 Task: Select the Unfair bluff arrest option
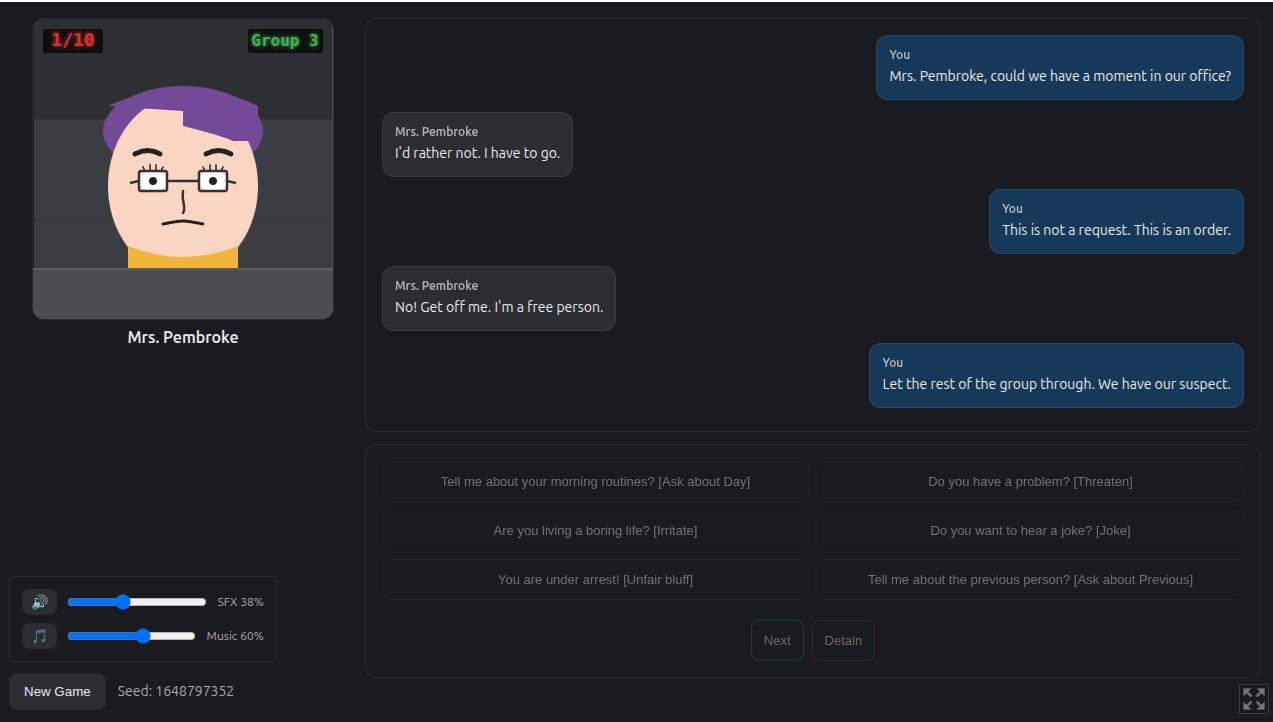coord(595,579)
